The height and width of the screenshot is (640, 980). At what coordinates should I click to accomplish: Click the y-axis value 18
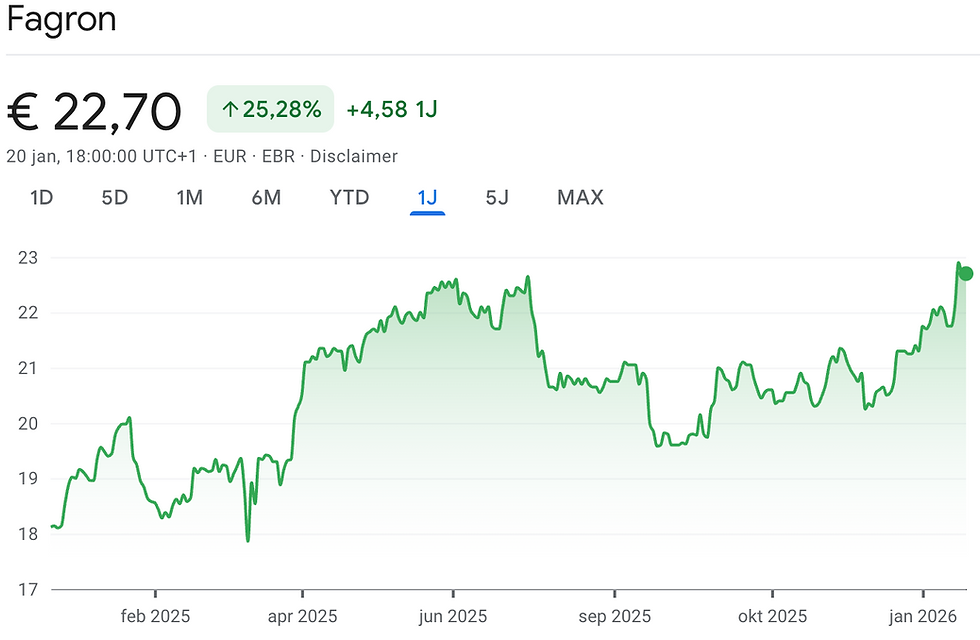point(28,534)
